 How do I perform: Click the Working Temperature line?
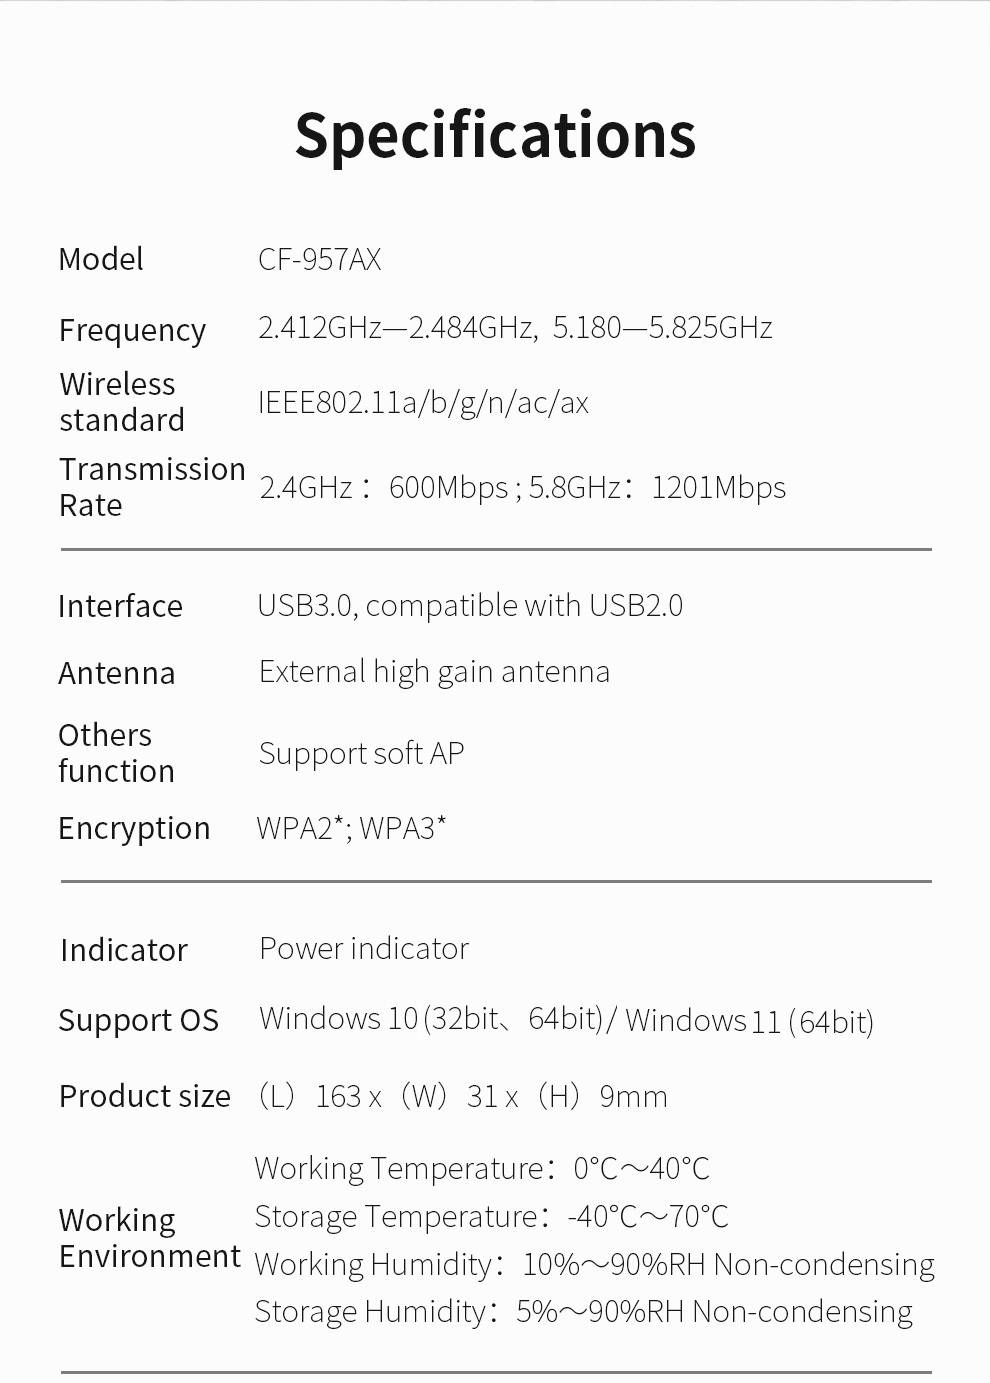click(482, 1168)
